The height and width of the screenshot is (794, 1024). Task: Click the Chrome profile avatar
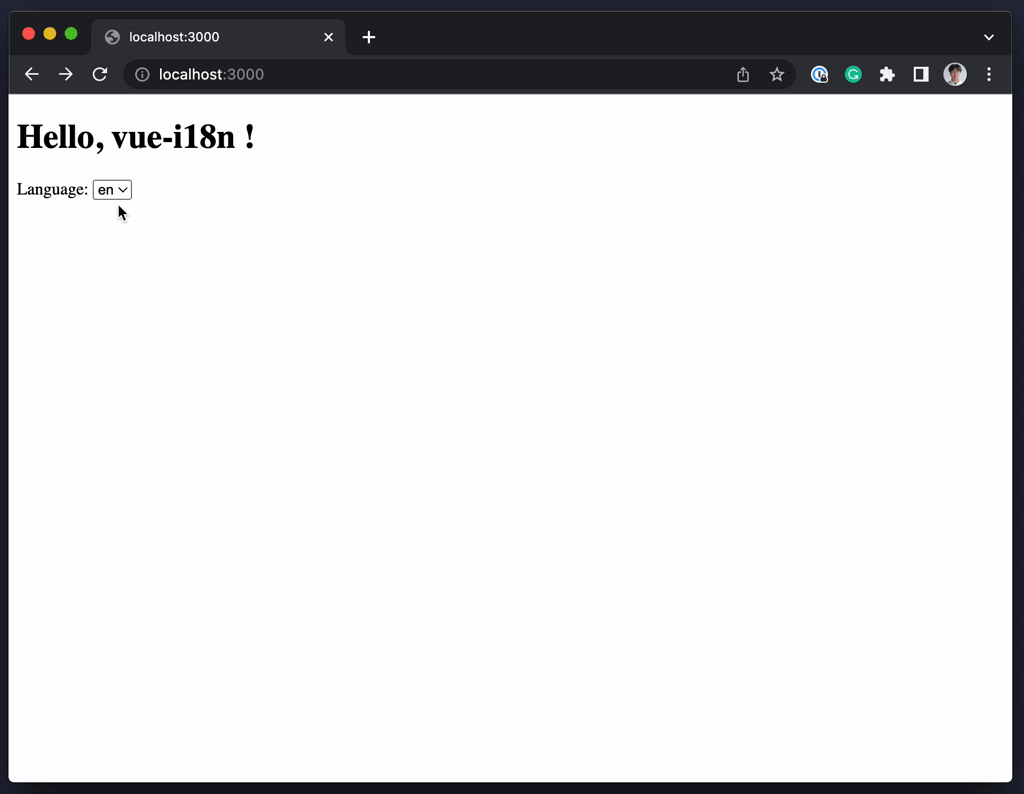tap(955, 74)
